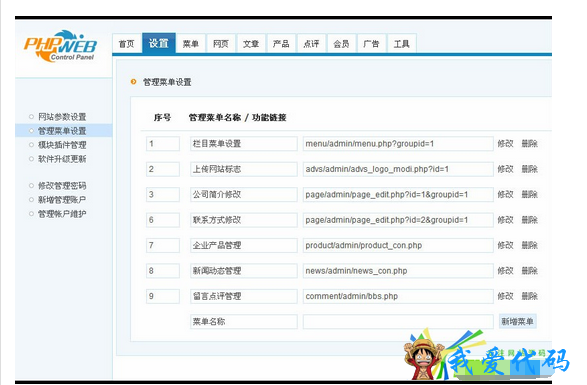Go to 管理帐户维护
This screenshot has height=385, width=587.
pos(62,214)
